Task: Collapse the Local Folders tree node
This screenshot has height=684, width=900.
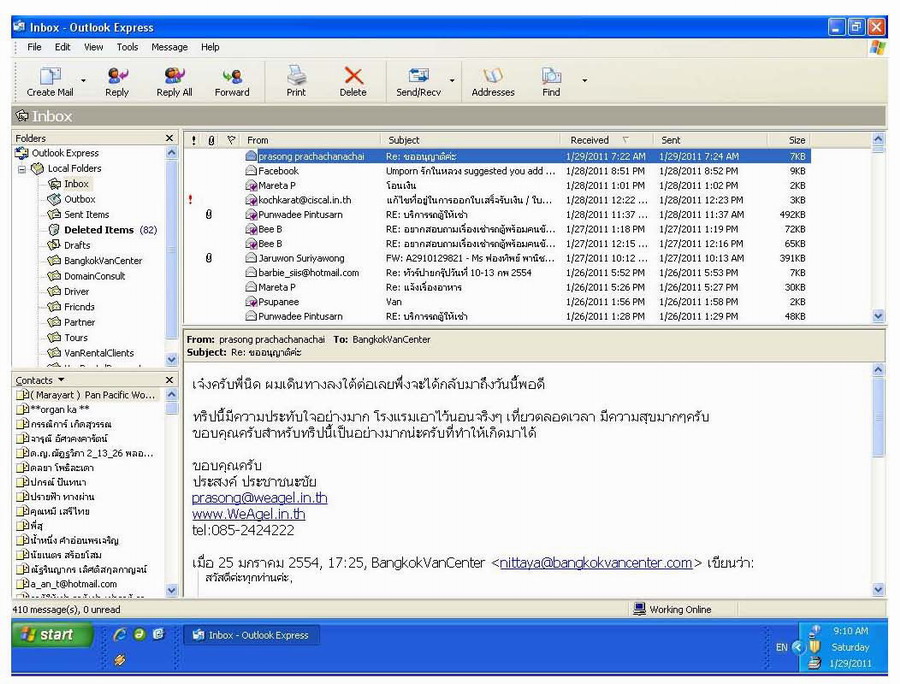Action: tap(22, 169)
